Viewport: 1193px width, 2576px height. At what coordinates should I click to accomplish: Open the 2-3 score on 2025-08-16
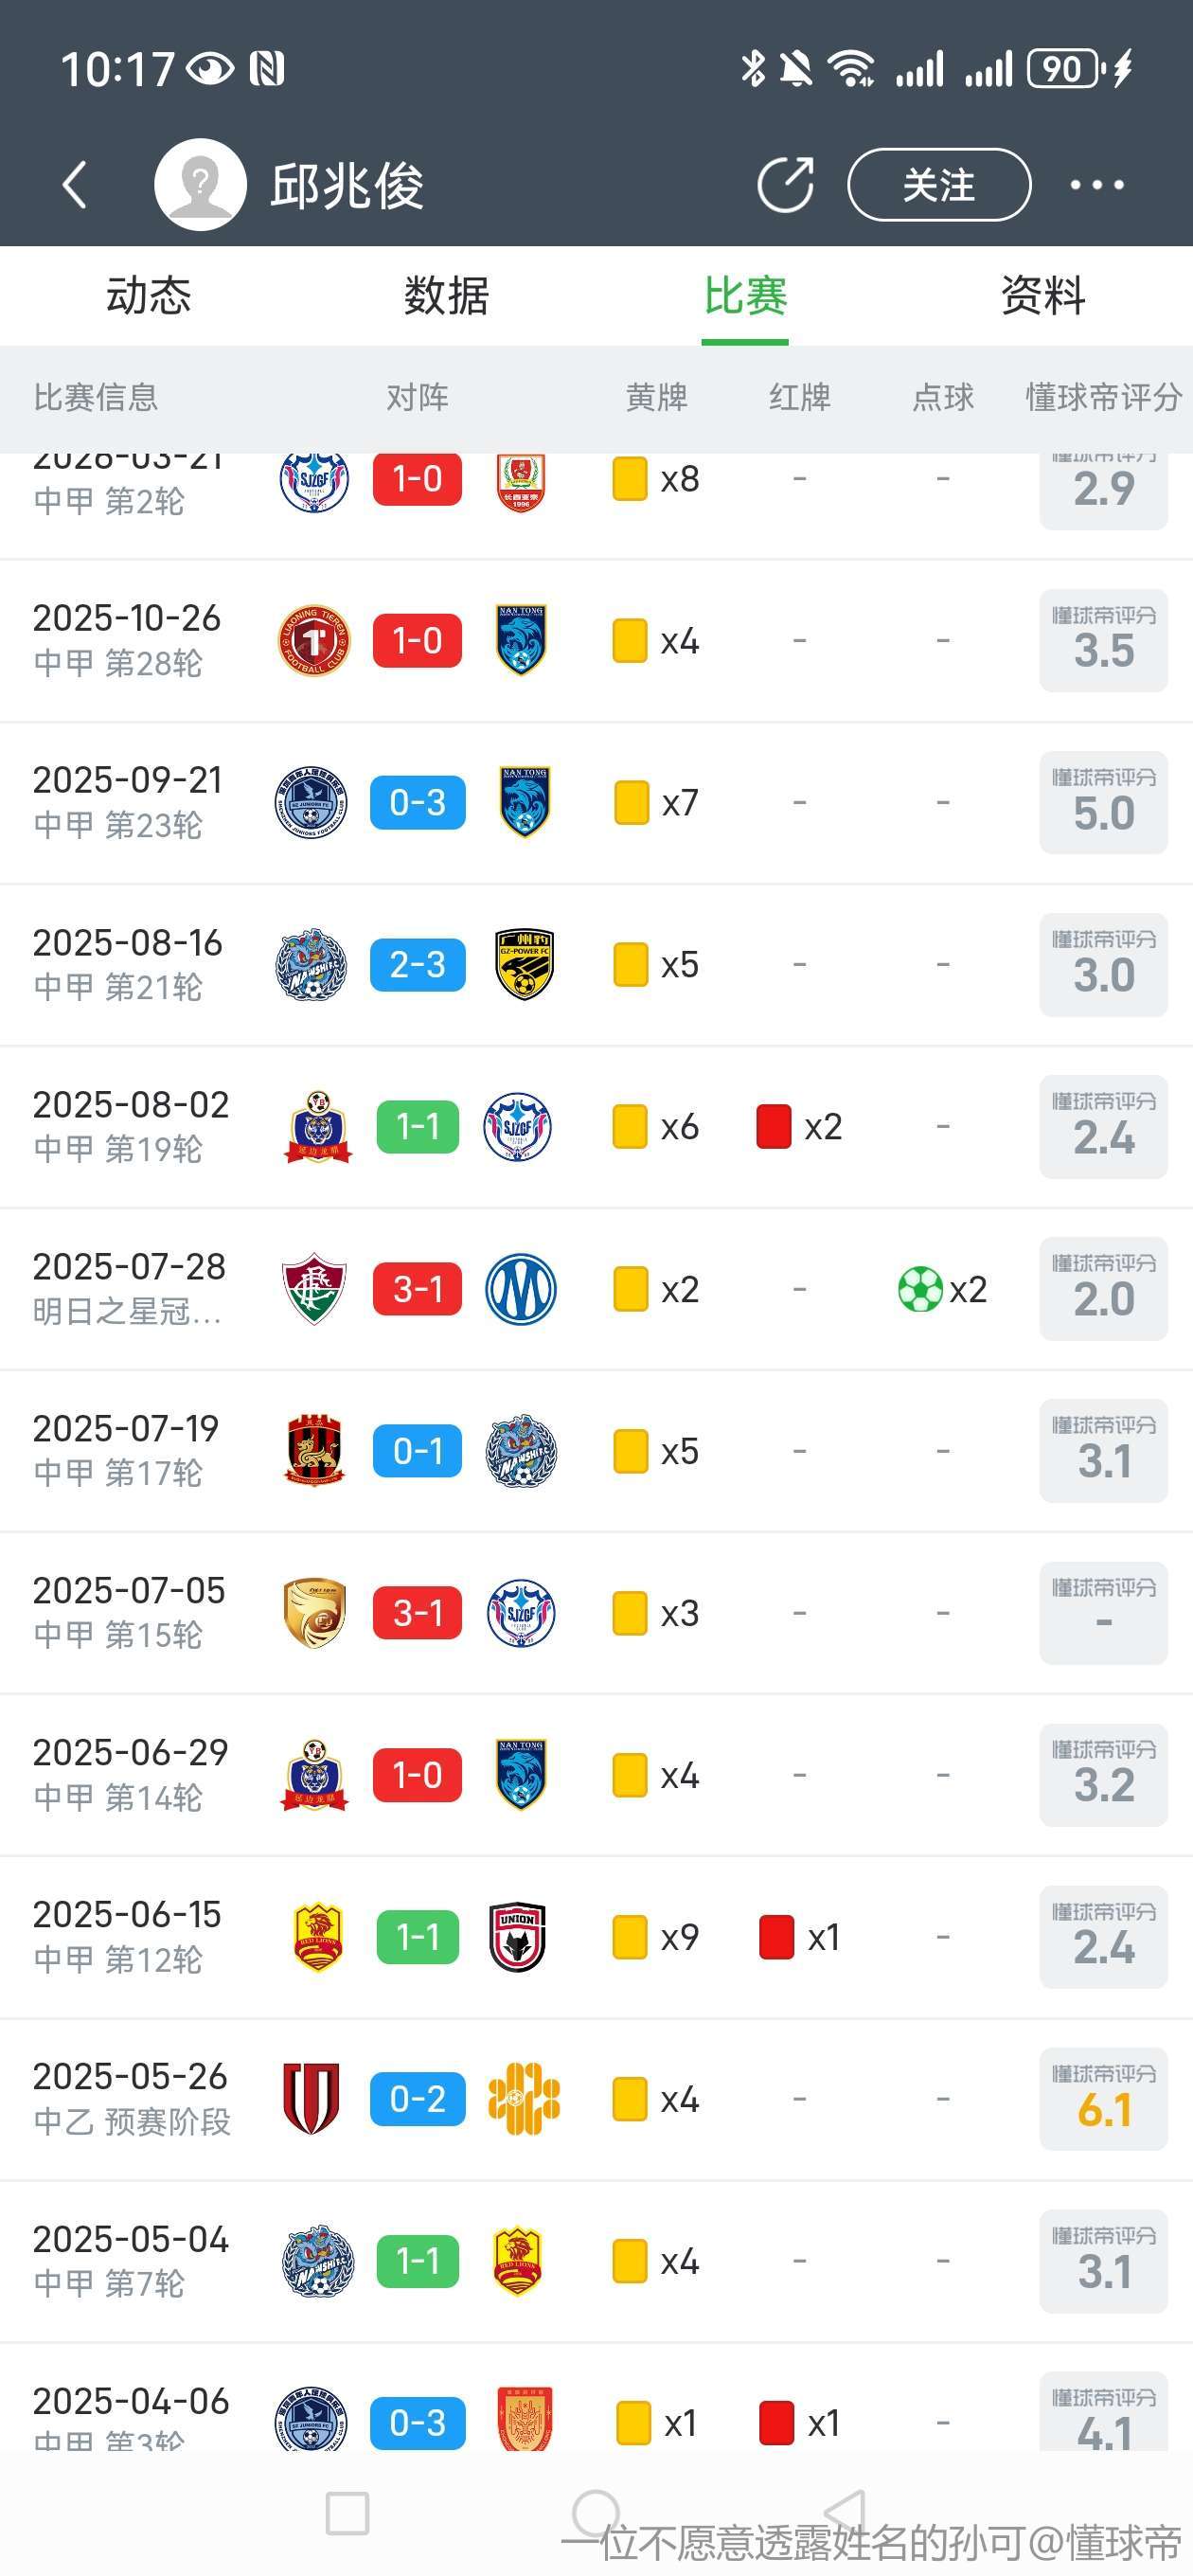[x=418, y=965]
